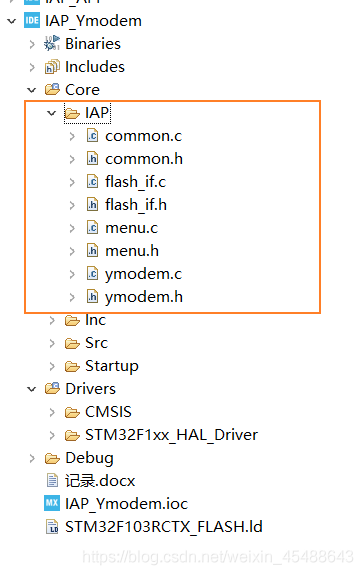The height and width of the screenshot is (575, 363).
Task: Expand the ymodem.h node
Action: tap(72, 297)
